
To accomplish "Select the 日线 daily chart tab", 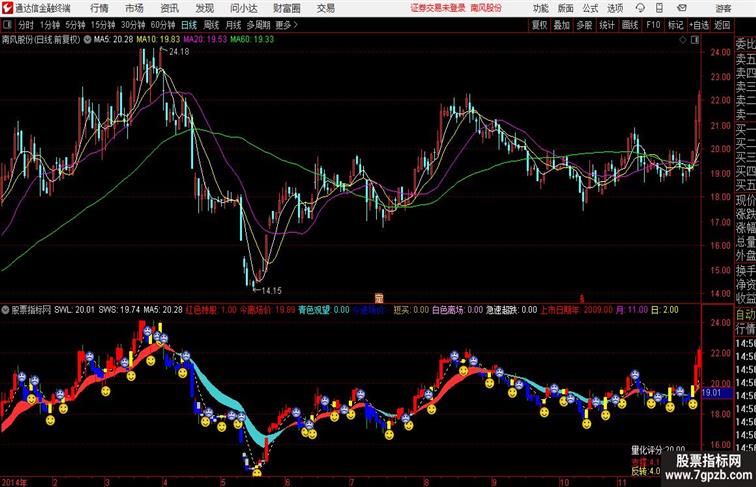I will click(x=189, y=25).
